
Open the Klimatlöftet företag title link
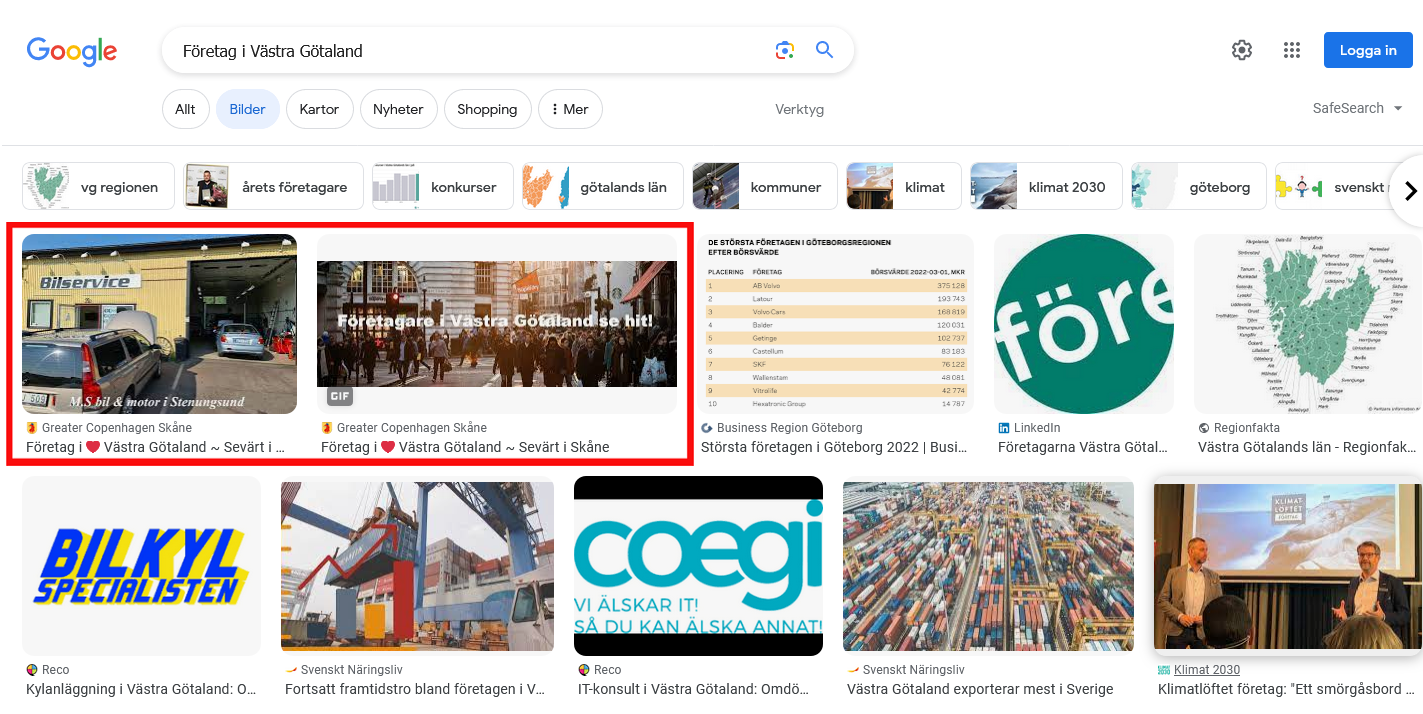tap(1286, 689)
